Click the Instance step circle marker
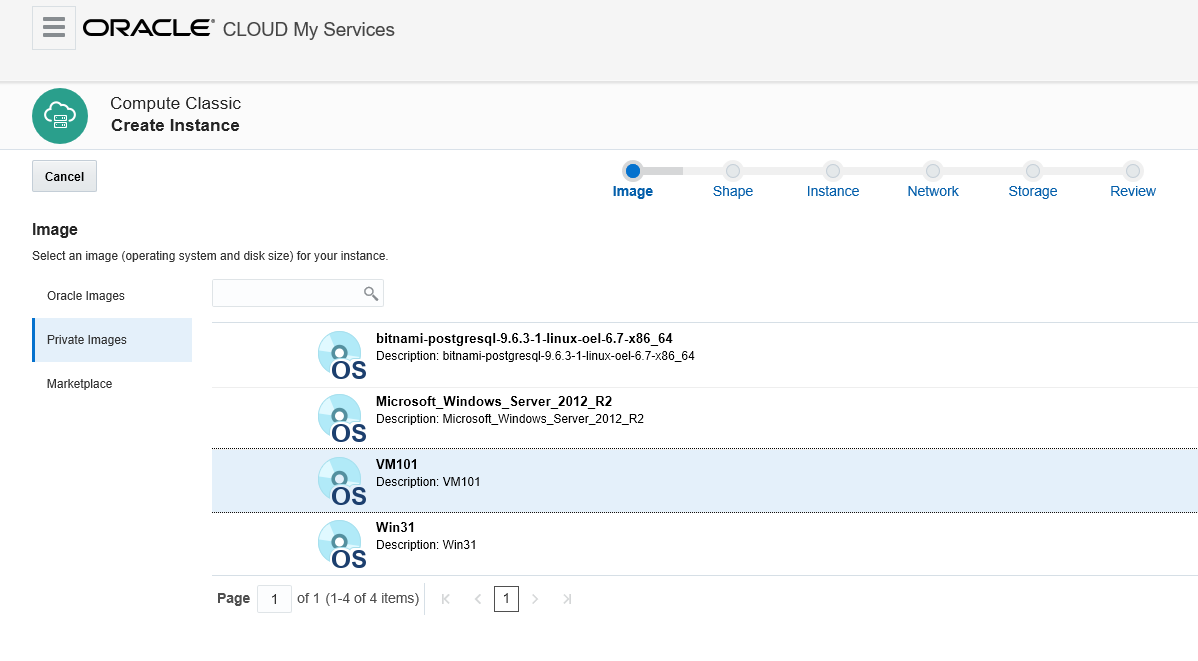1198x661 pixels. [x=833, y=170]
